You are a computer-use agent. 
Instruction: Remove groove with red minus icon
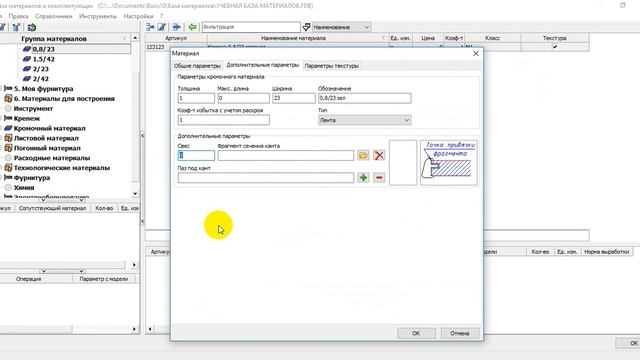tap(379, 178)
